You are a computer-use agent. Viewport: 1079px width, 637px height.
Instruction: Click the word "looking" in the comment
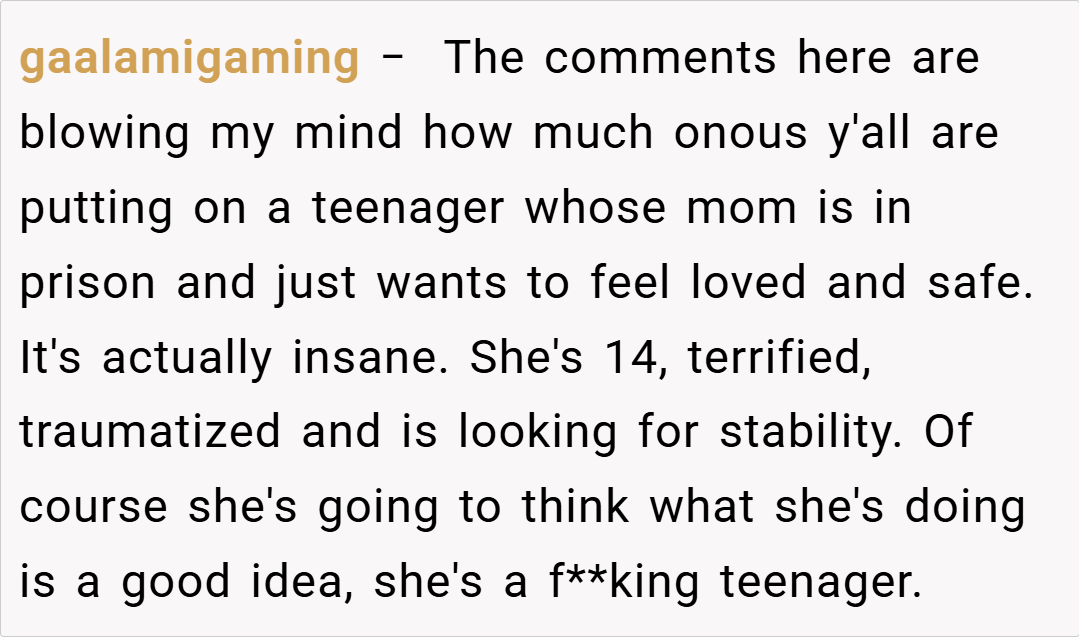point(540,433)
